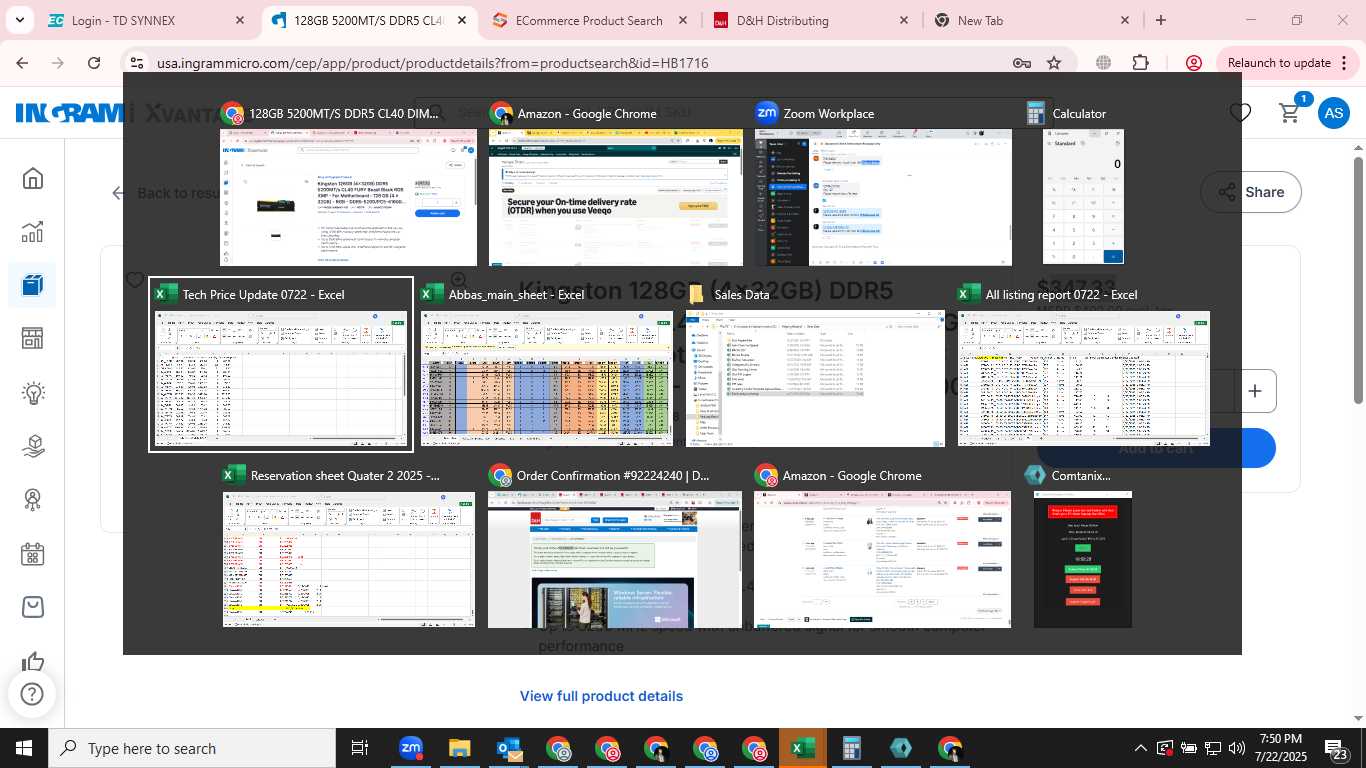Open Task View on the taskbar
Image resolution: width=1366 pixels, height=768 pixels.
(x=360, y=748)
